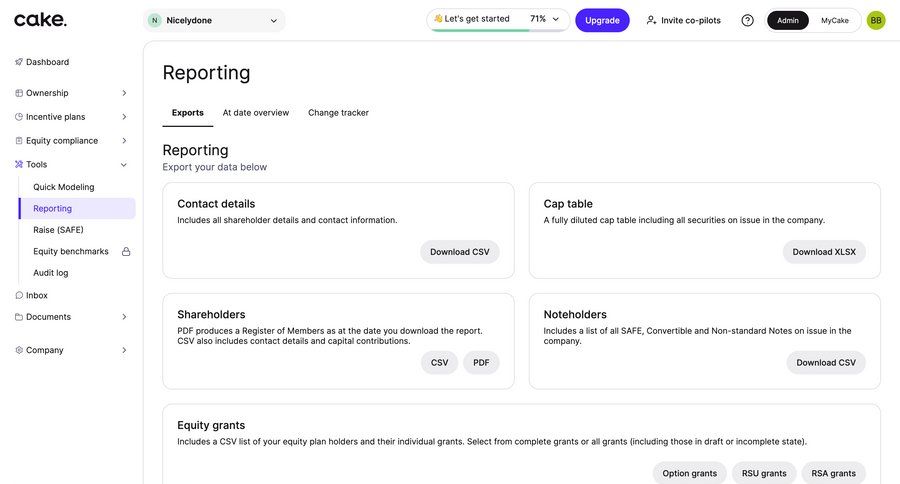The image size is (900, 484).
Task: Click the Dashboard rocket icon
Action: (x=19, y=62)
